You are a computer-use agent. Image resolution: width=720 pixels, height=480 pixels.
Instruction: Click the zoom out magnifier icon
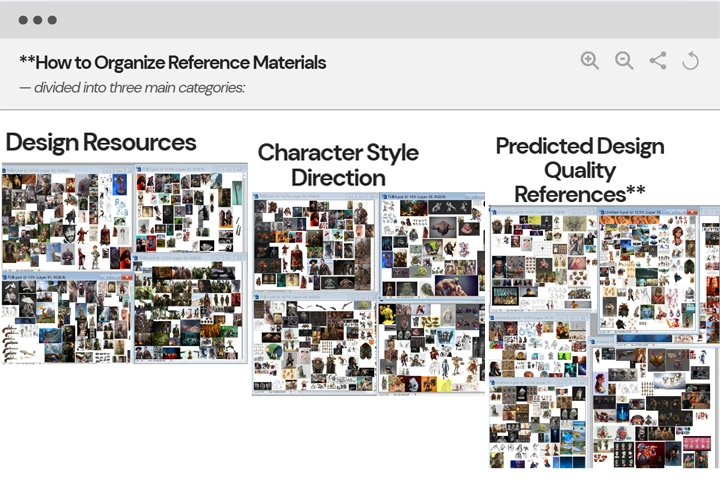[624, 61]
